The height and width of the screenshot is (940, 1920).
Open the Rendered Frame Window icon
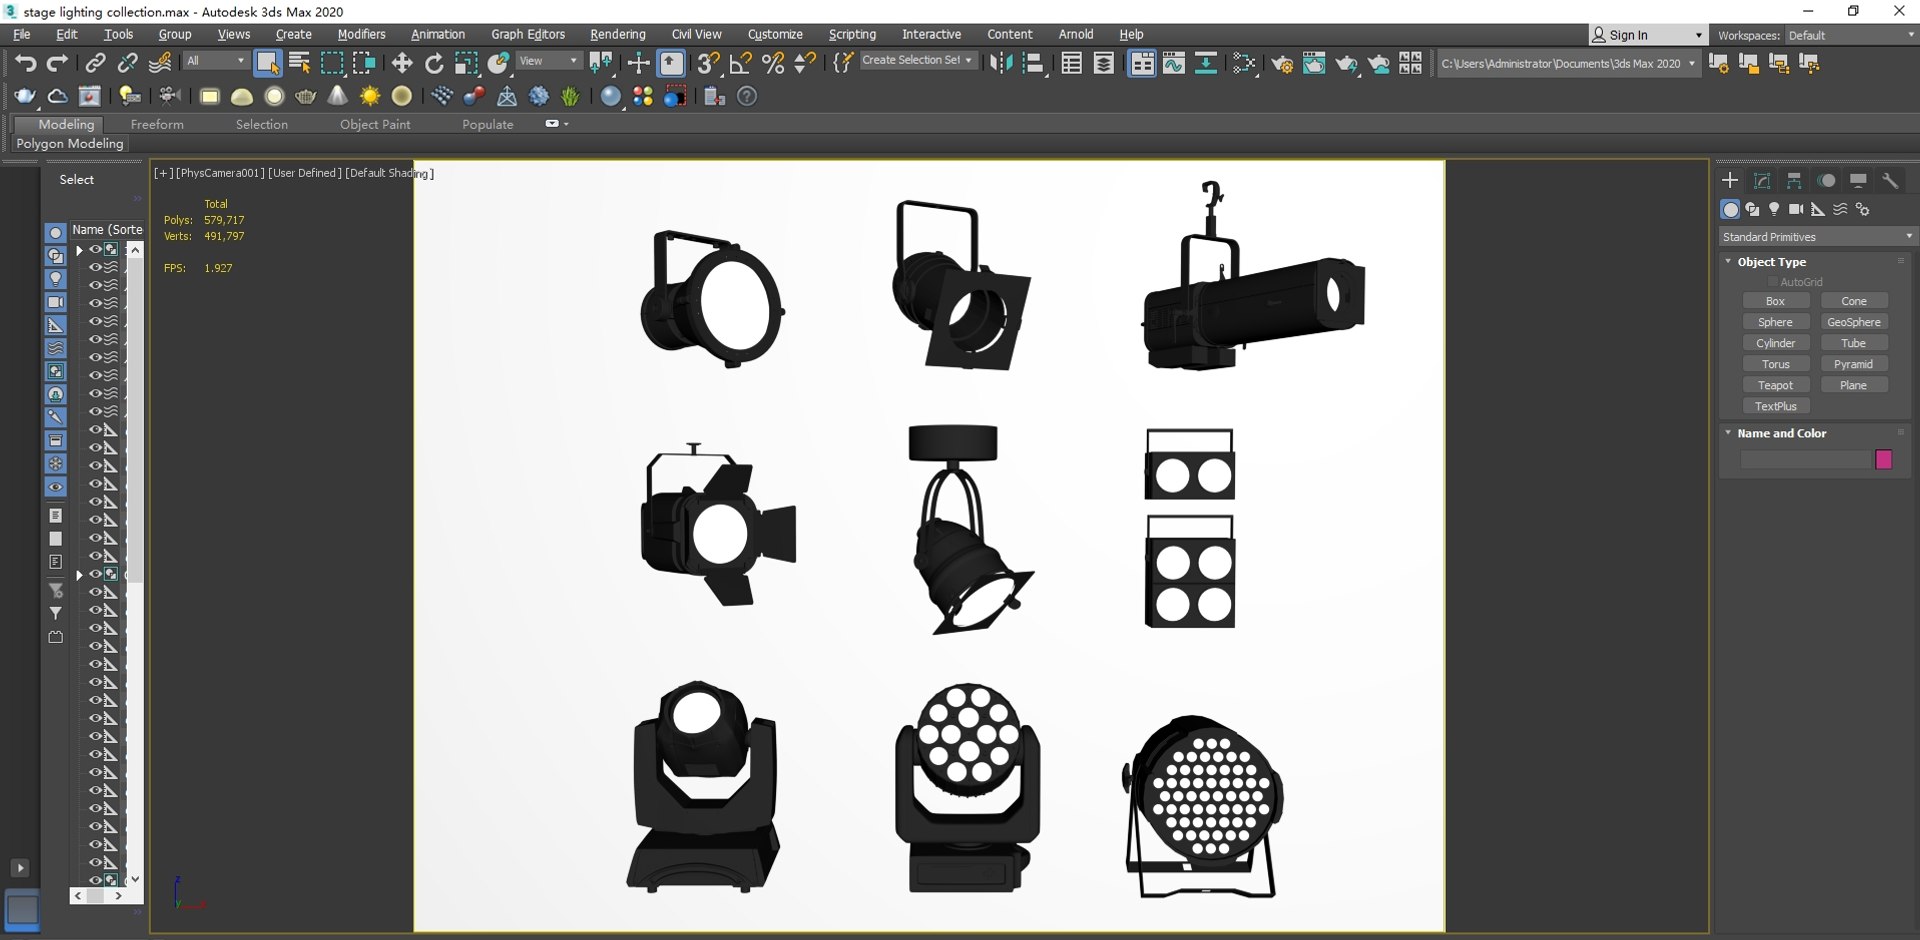[x=1314, y=63]
